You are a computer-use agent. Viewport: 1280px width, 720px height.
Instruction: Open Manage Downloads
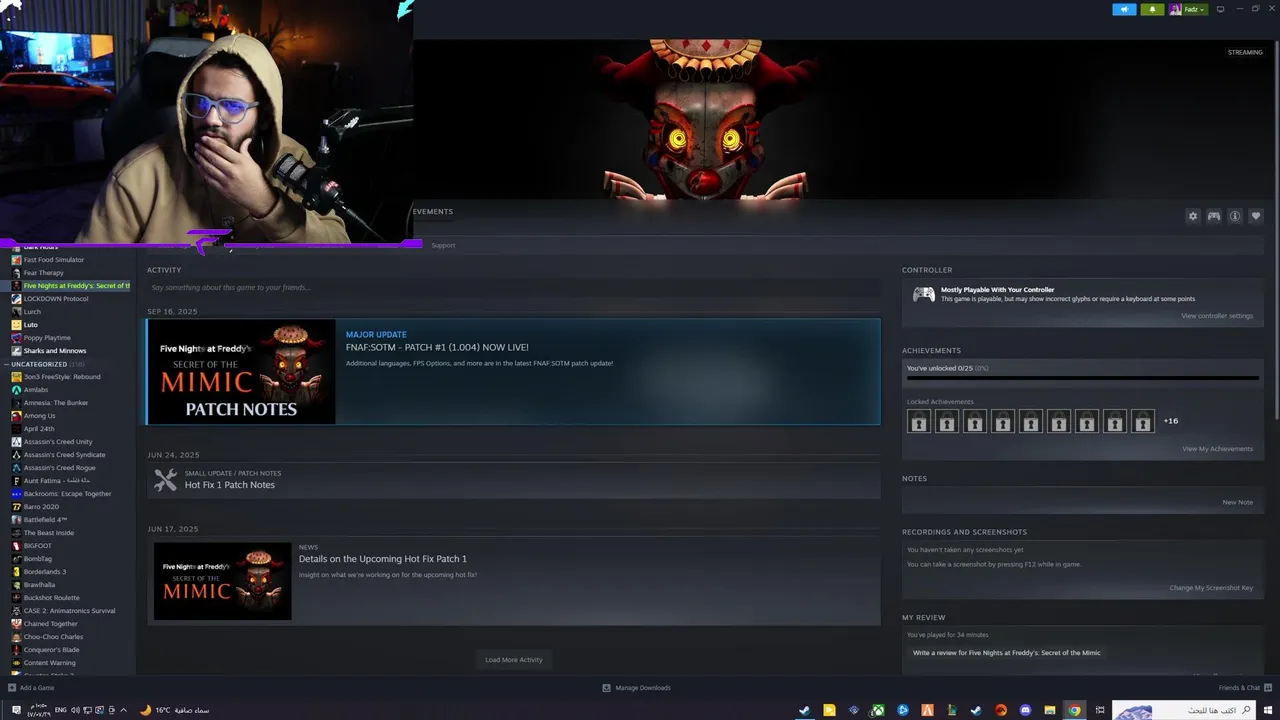pos(636,688)
